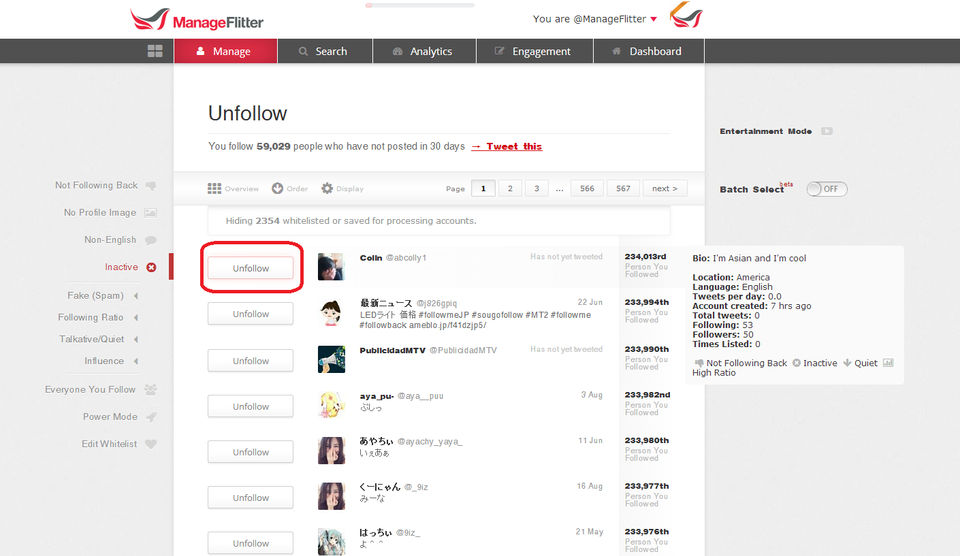Image resolution: width=960 pixels, height=556 pixels.
Task: Click PublicidadMTV profile picture
Action: [x=331, y=359]
